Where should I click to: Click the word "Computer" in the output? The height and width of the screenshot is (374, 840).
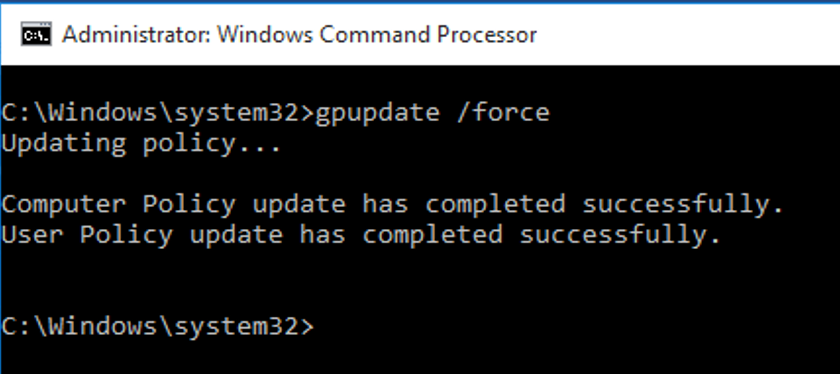[x=63, y=205]
